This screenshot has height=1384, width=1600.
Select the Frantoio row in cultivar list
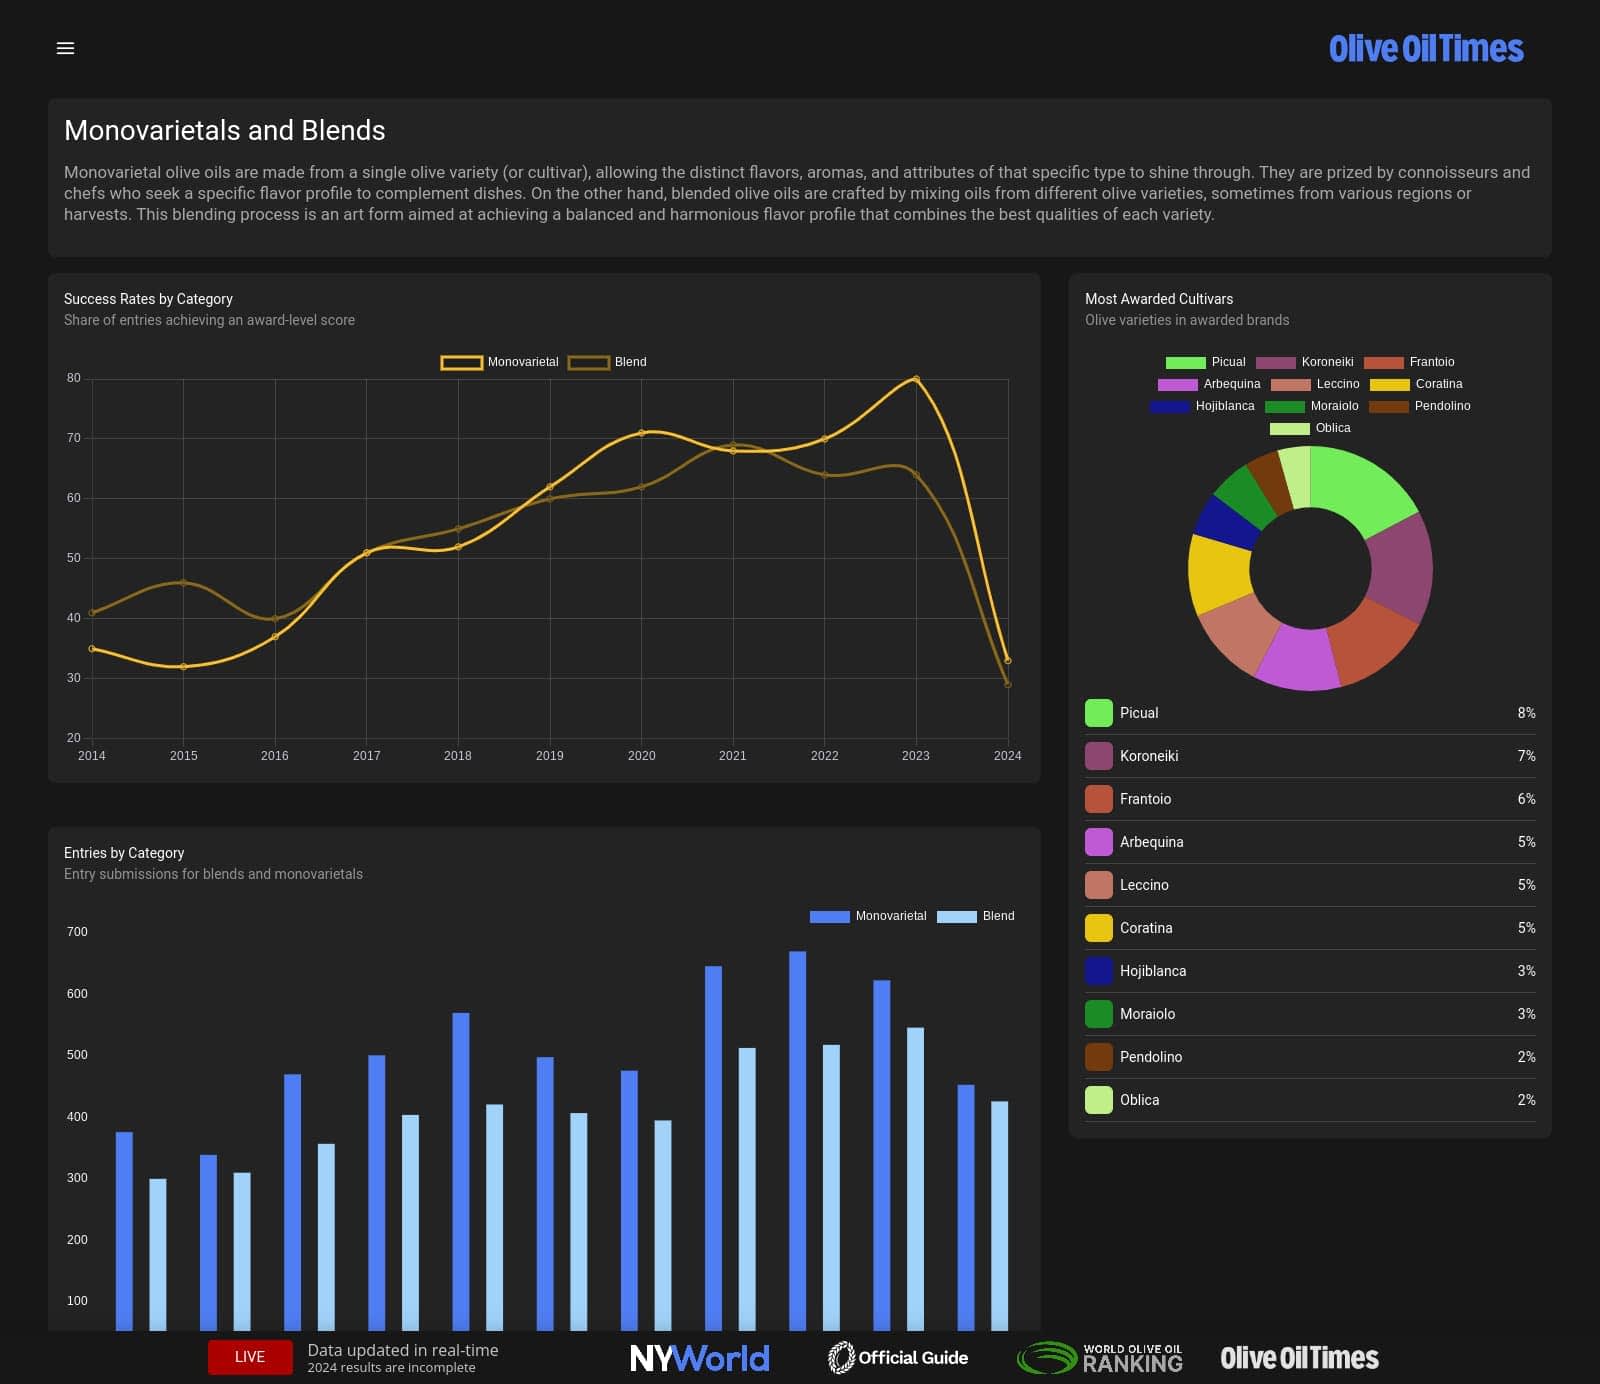tap(1310, 799)
